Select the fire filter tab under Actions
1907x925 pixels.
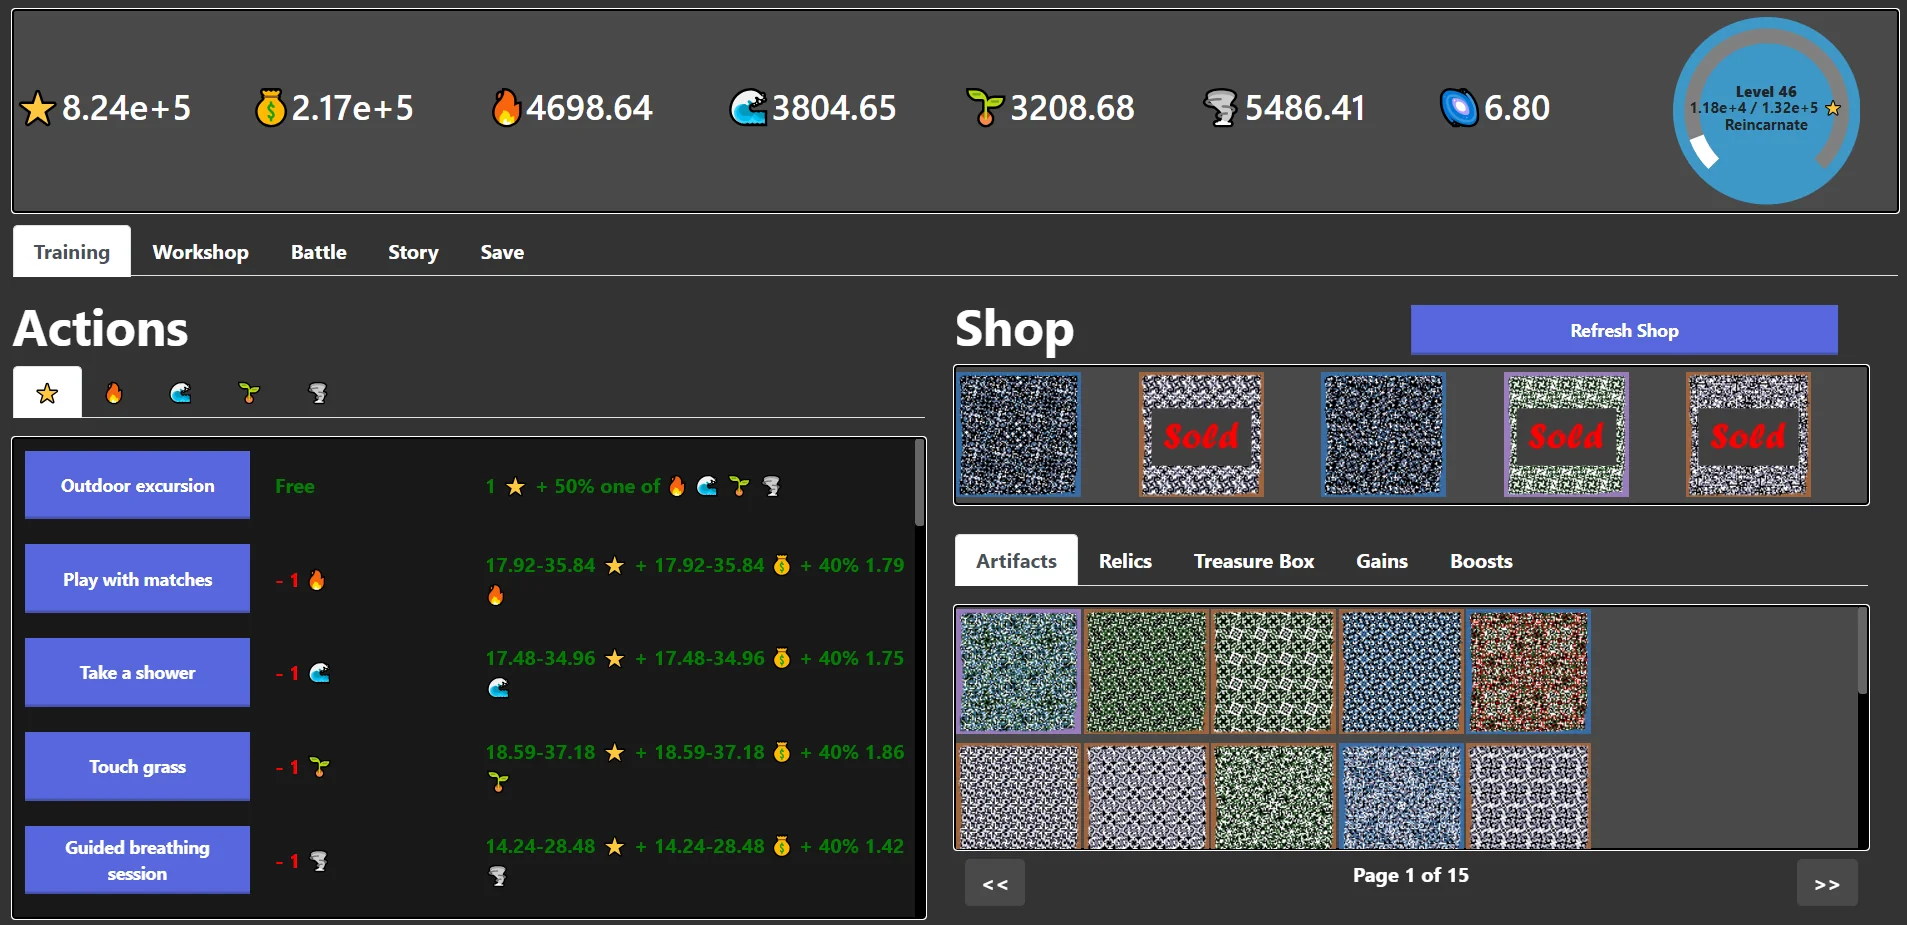(114, 393)
